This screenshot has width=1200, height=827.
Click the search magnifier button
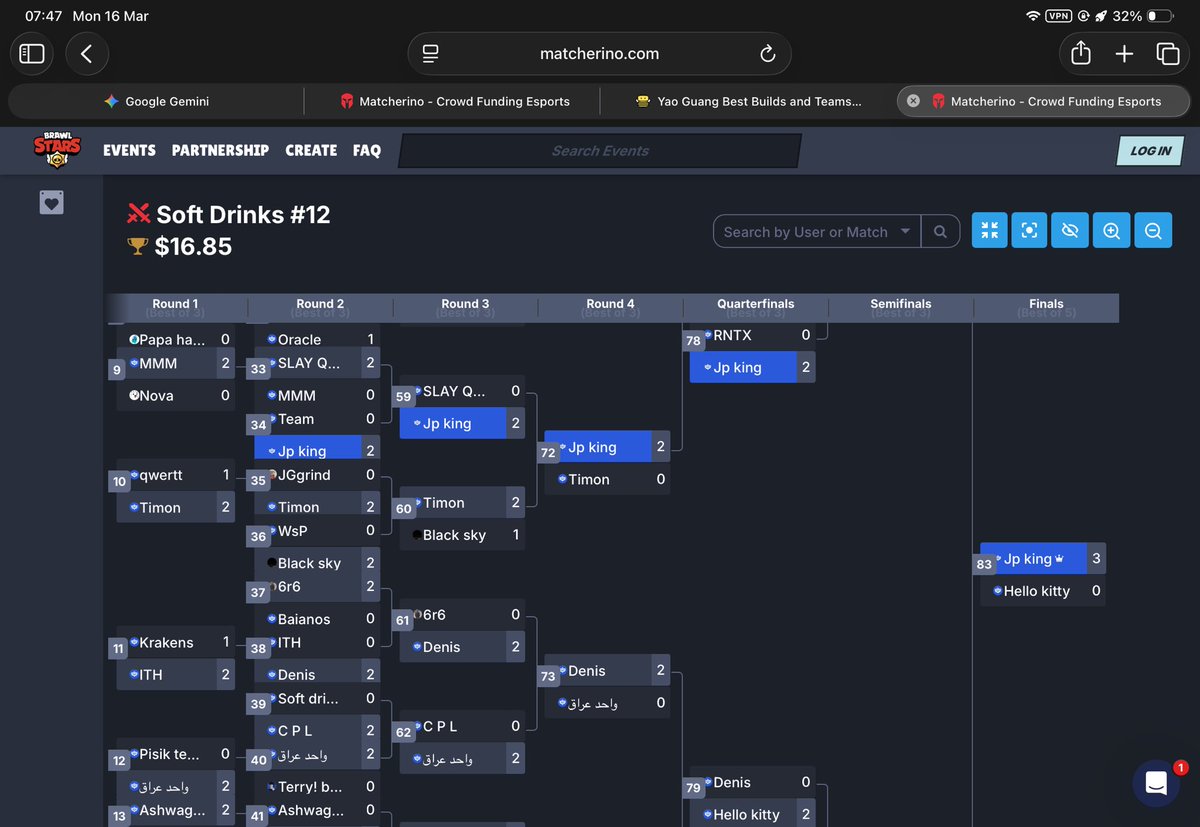940,232
